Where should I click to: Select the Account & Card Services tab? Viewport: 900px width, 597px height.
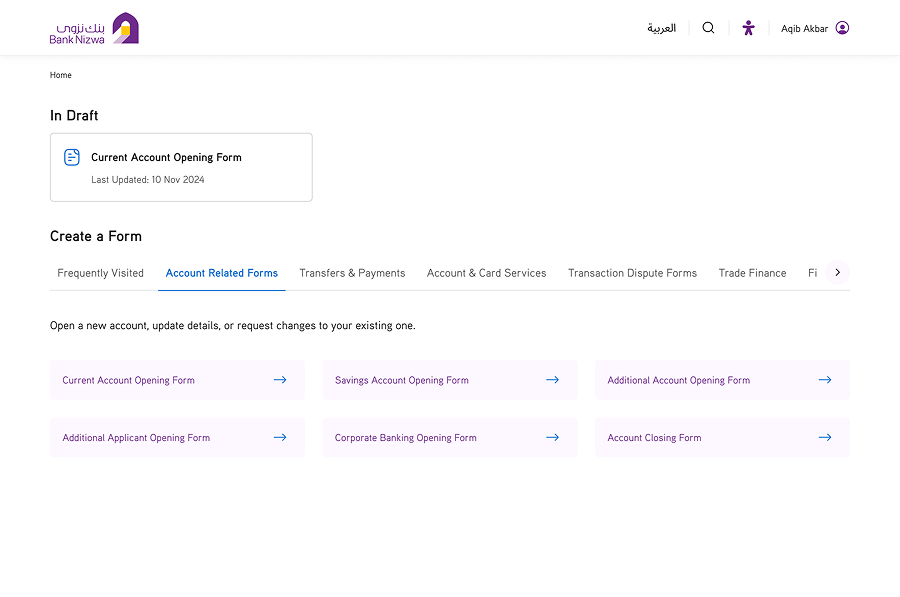click(486, 273)
